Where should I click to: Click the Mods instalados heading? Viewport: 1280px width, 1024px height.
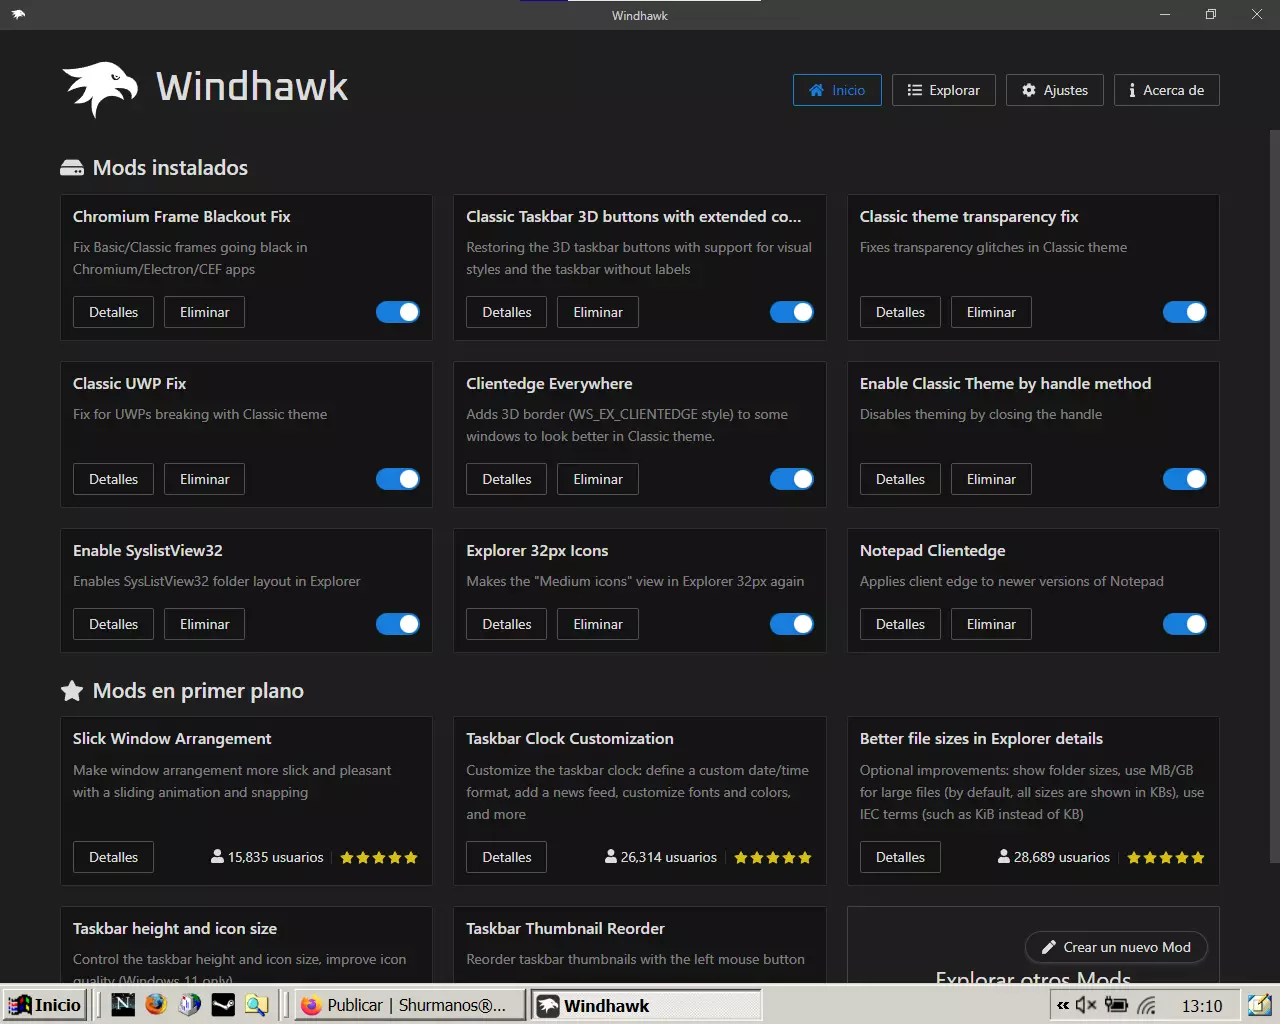click(170, 168)
